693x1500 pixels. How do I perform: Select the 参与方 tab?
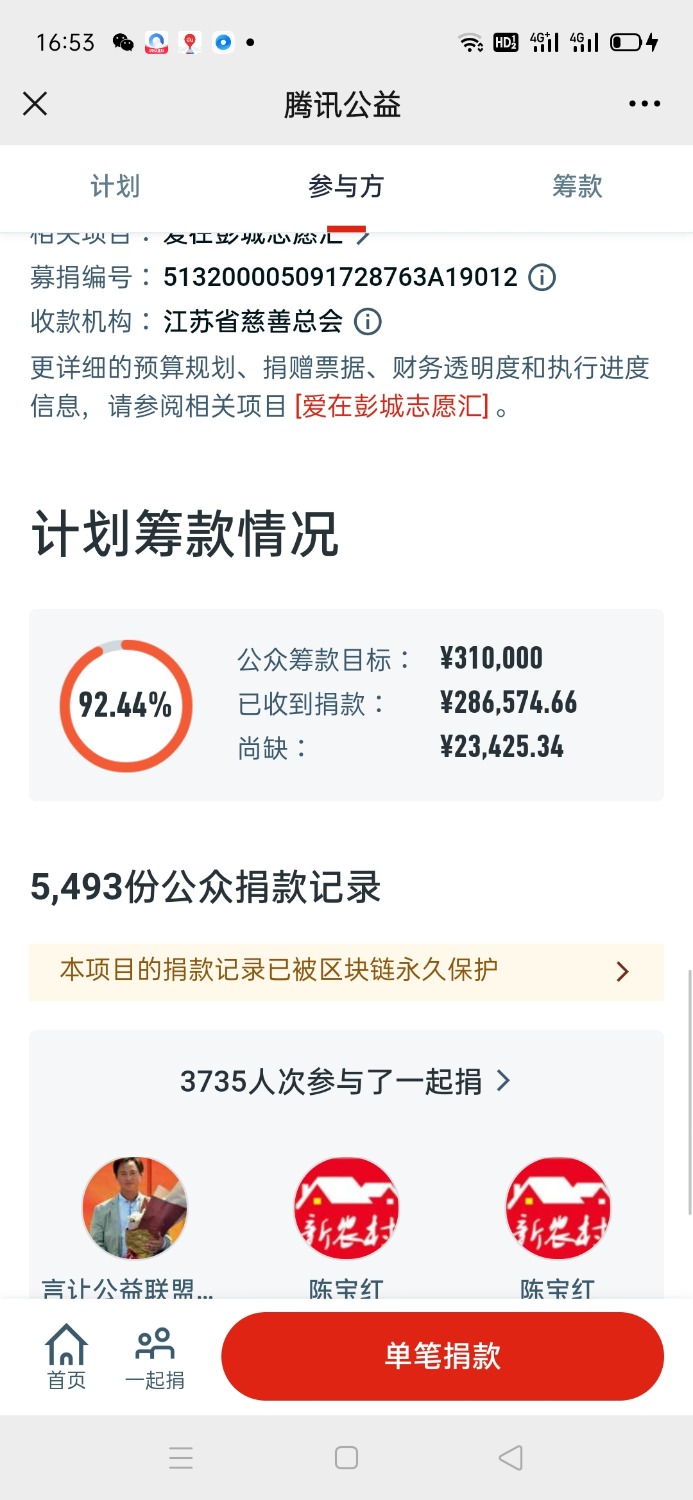click(346, 186)
